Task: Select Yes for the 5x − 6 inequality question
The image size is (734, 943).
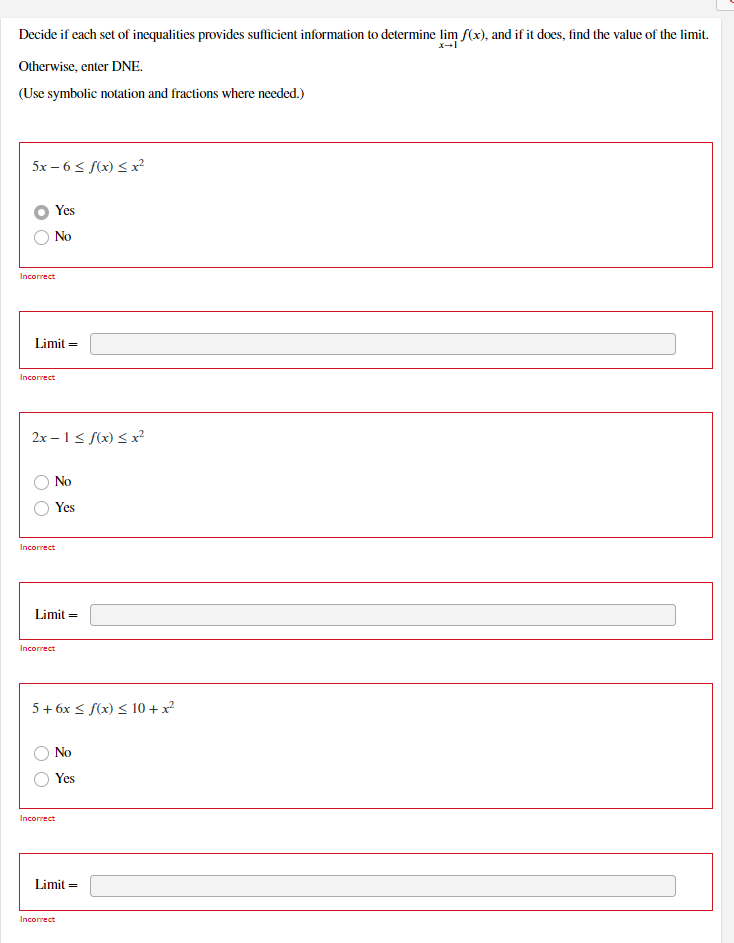Action: 41,211
